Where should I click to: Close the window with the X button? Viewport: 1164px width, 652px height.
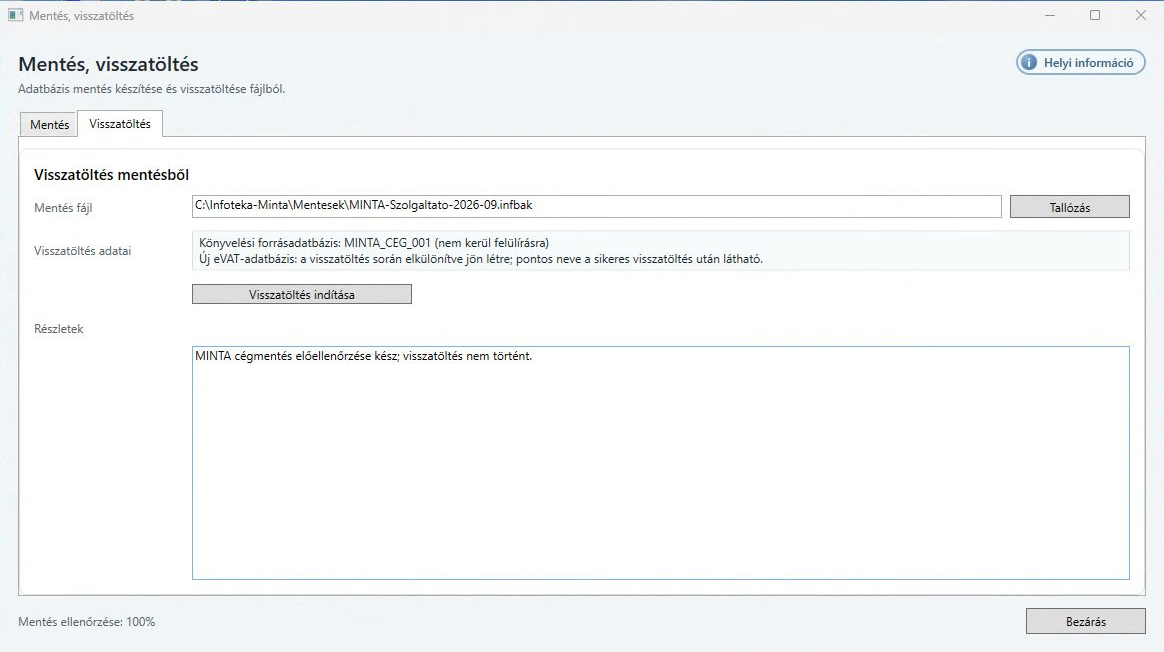tap(1141, 16)
